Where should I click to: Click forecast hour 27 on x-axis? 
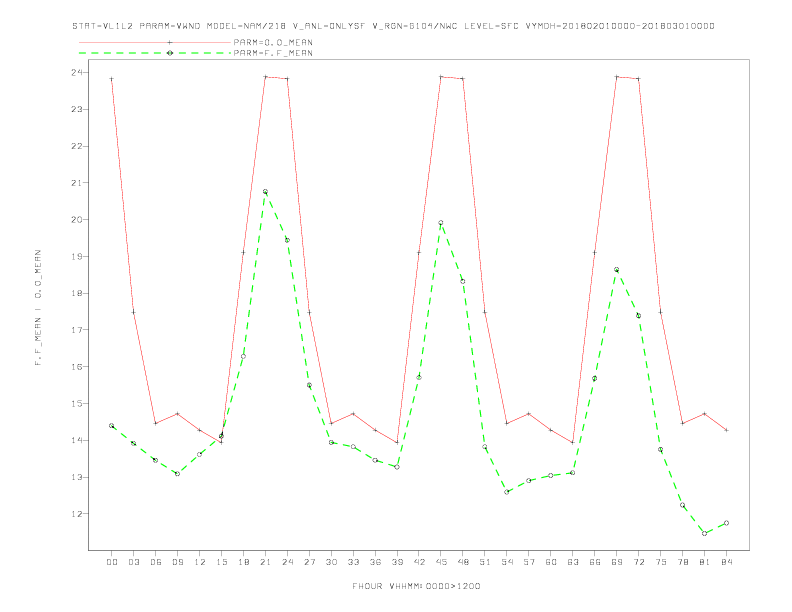pos(309,562)
